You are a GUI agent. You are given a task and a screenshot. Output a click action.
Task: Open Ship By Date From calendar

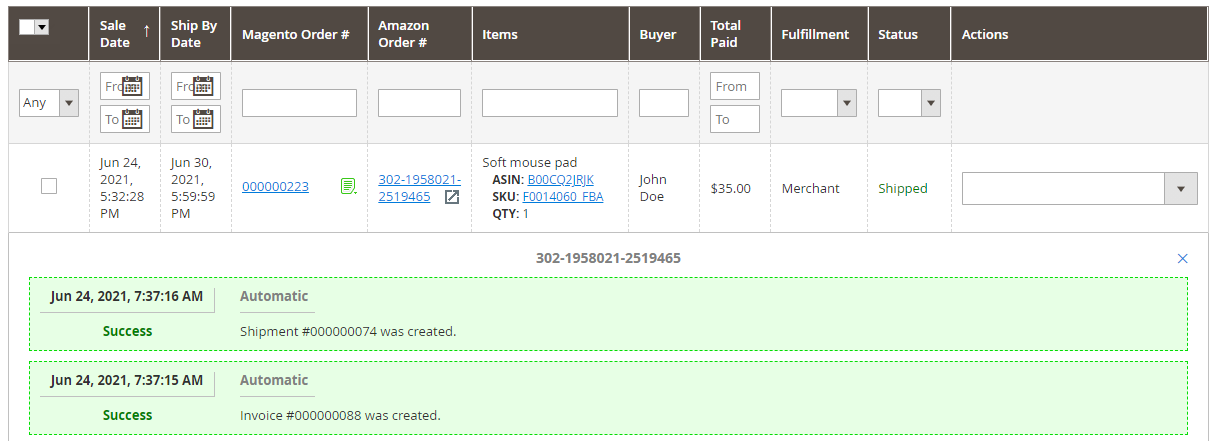click(x=203, y=86)
